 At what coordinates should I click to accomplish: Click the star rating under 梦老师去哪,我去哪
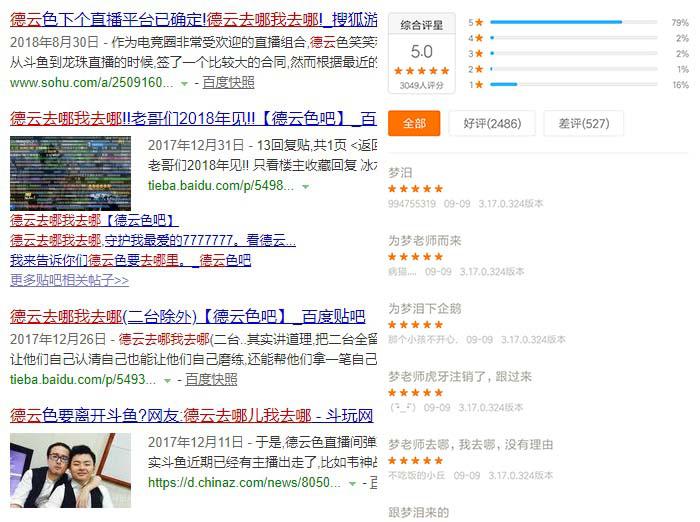click(415, 461)
